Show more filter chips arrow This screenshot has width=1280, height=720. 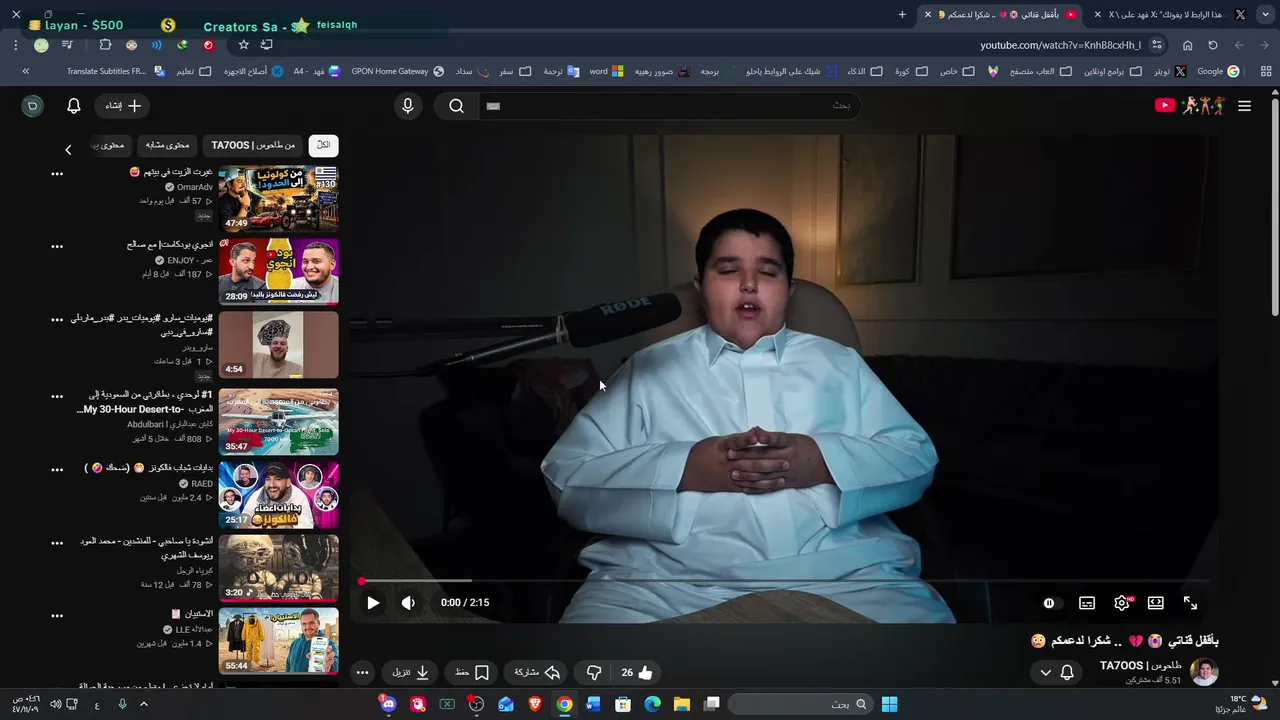(68, 150)
